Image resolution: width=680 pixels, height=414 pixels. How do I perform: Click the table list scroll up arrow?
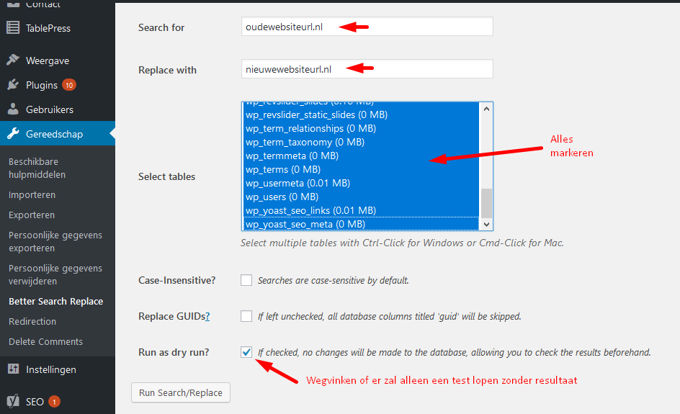pyautogui.click(x=486, y=109)
